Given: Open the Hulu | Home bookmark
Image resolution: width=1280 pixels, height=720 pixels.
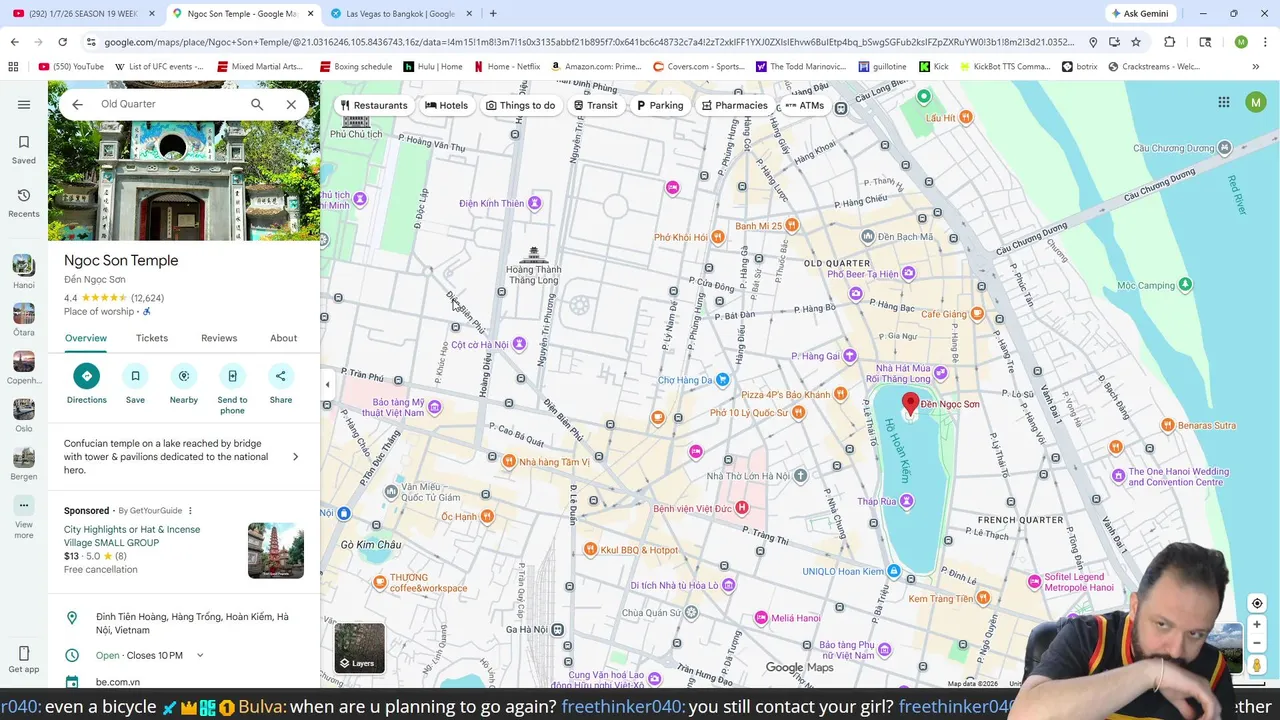Looking at the screenshot, I should 432,67.
